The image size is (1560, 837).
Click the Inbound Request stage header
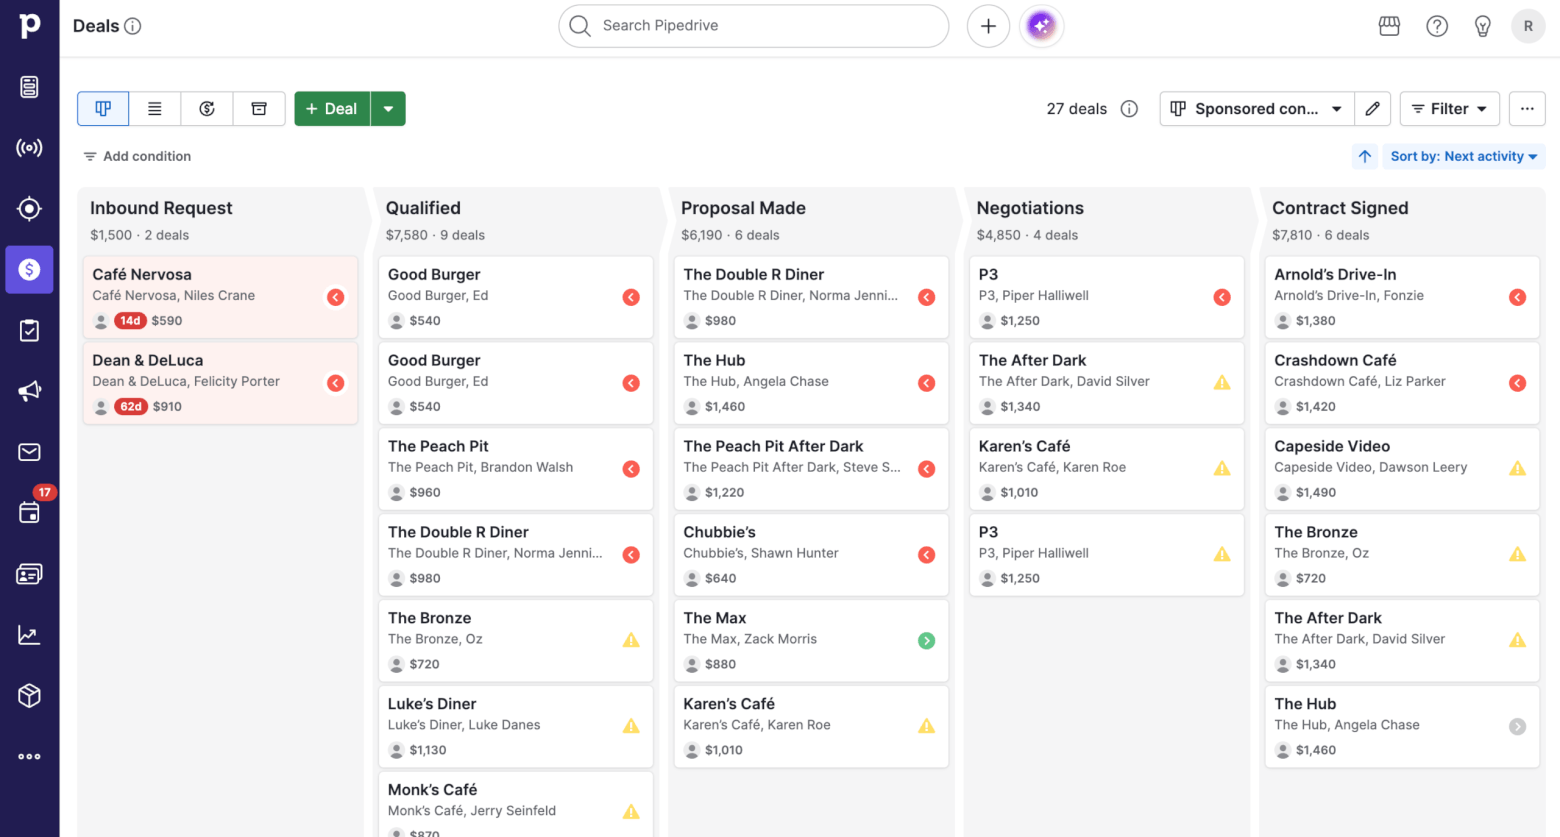[x=161, y=208]
